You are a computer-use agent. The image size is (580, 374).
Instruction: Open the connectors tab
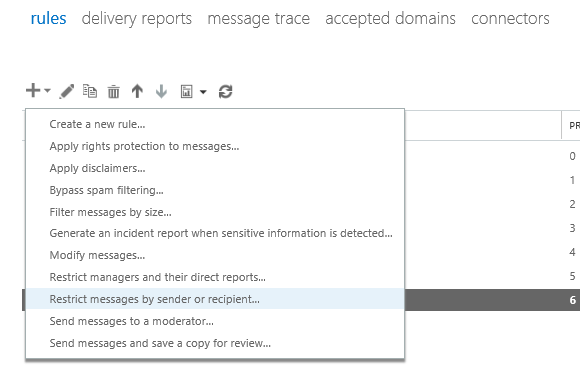510,18
